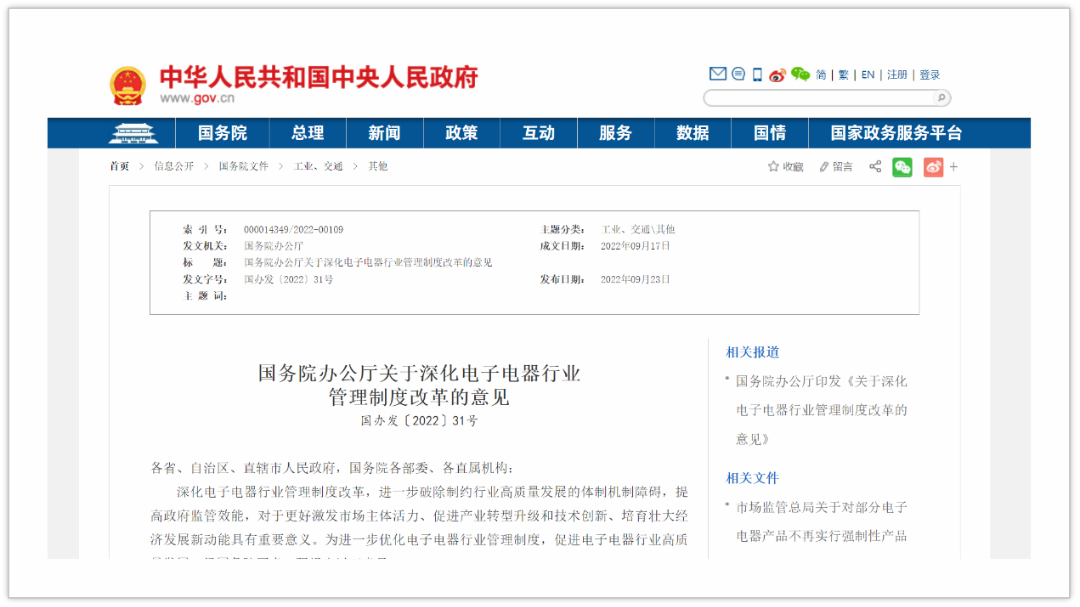Click the search magnifier in the search box
The image size is (1080, 607).
940,97
